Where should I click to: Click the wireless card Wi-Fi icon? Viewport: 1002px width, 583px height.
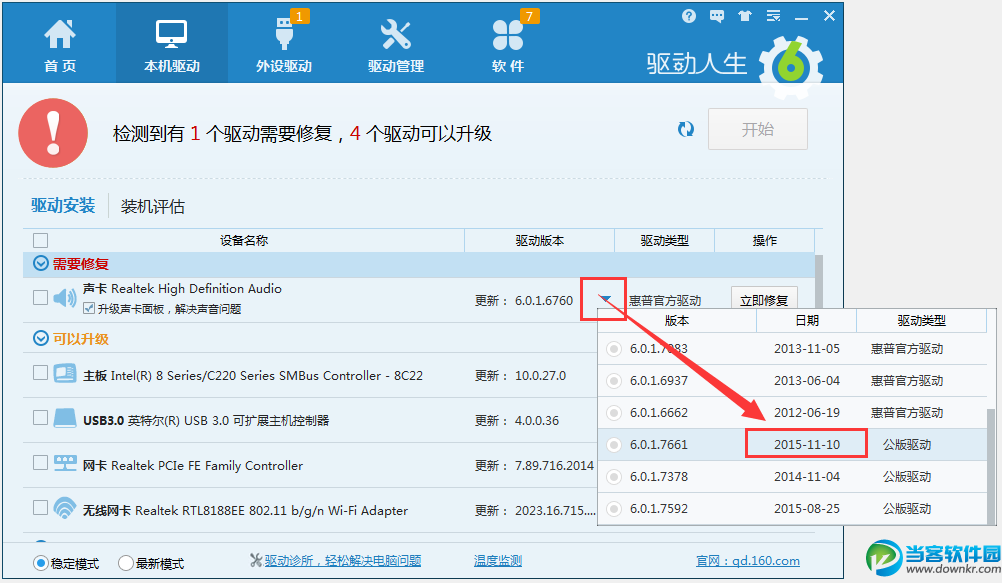click(x=65, y=508)
